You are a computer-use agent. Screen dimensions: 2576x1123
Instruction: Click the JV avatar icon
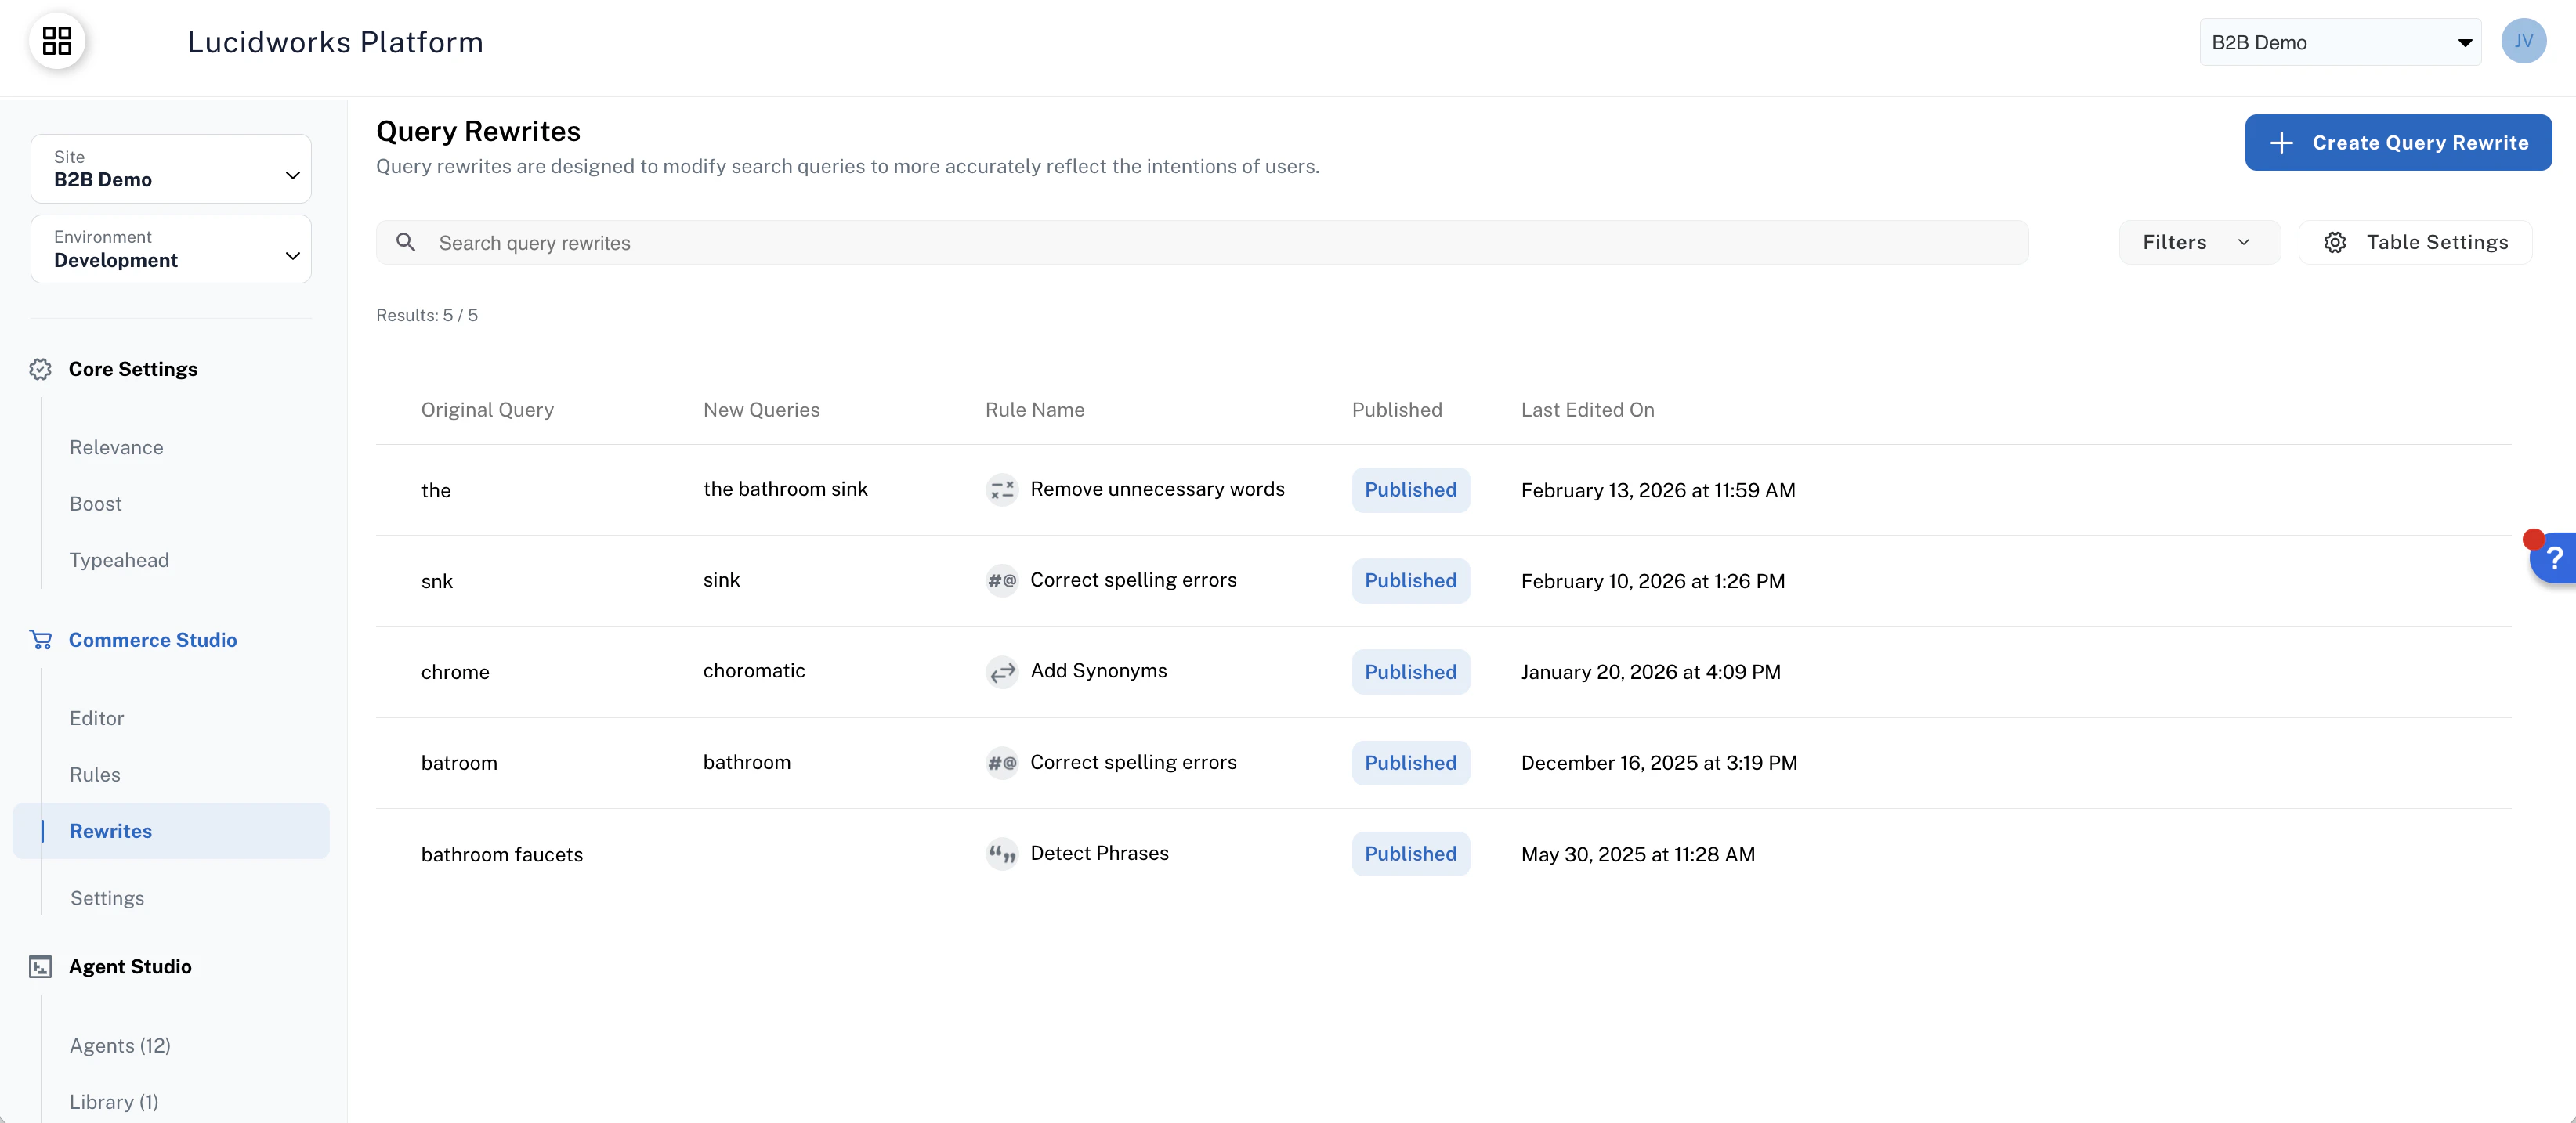[x=2524, y=41]
